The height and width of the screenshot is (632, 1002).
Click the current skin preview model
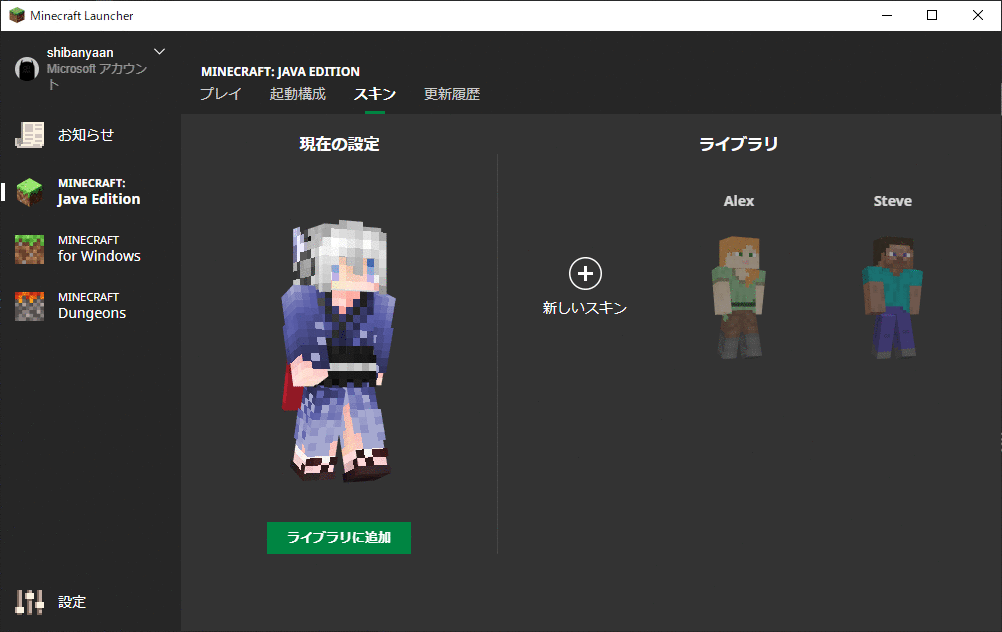point(339,350)
